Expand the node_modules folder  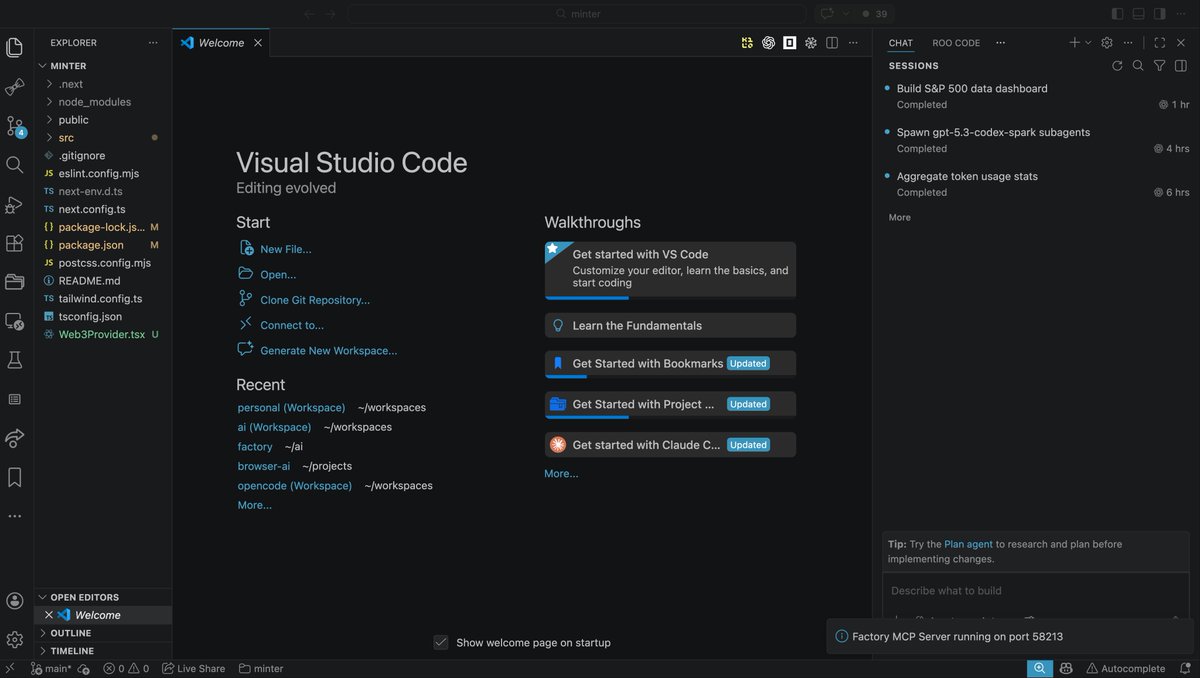point(103,102)
